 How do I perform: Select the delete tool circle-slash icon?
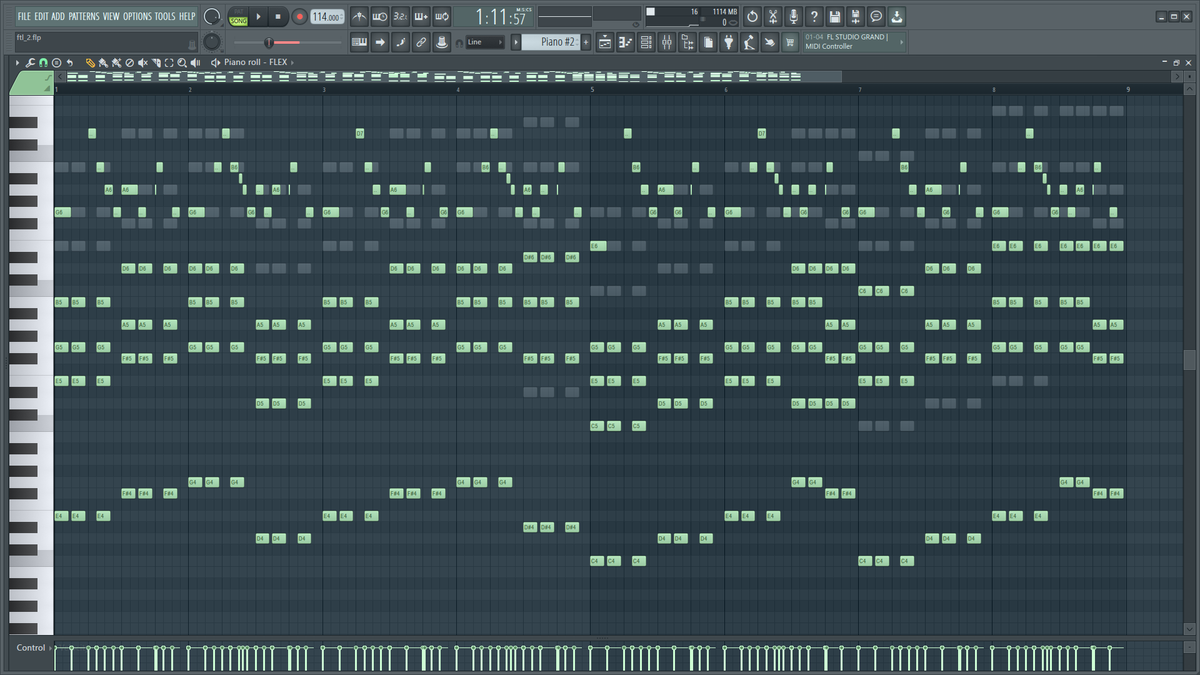(x=129, y=62)
